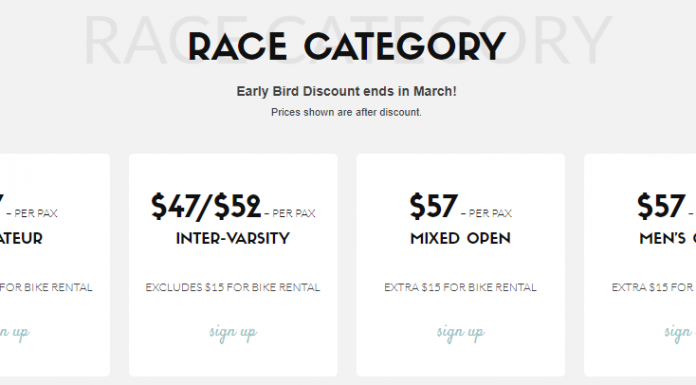Image resolution: width=696 pixels, height=385 pixels.
Task: Click partially visible sign up in Amateur card
Action: pos(15,333)
